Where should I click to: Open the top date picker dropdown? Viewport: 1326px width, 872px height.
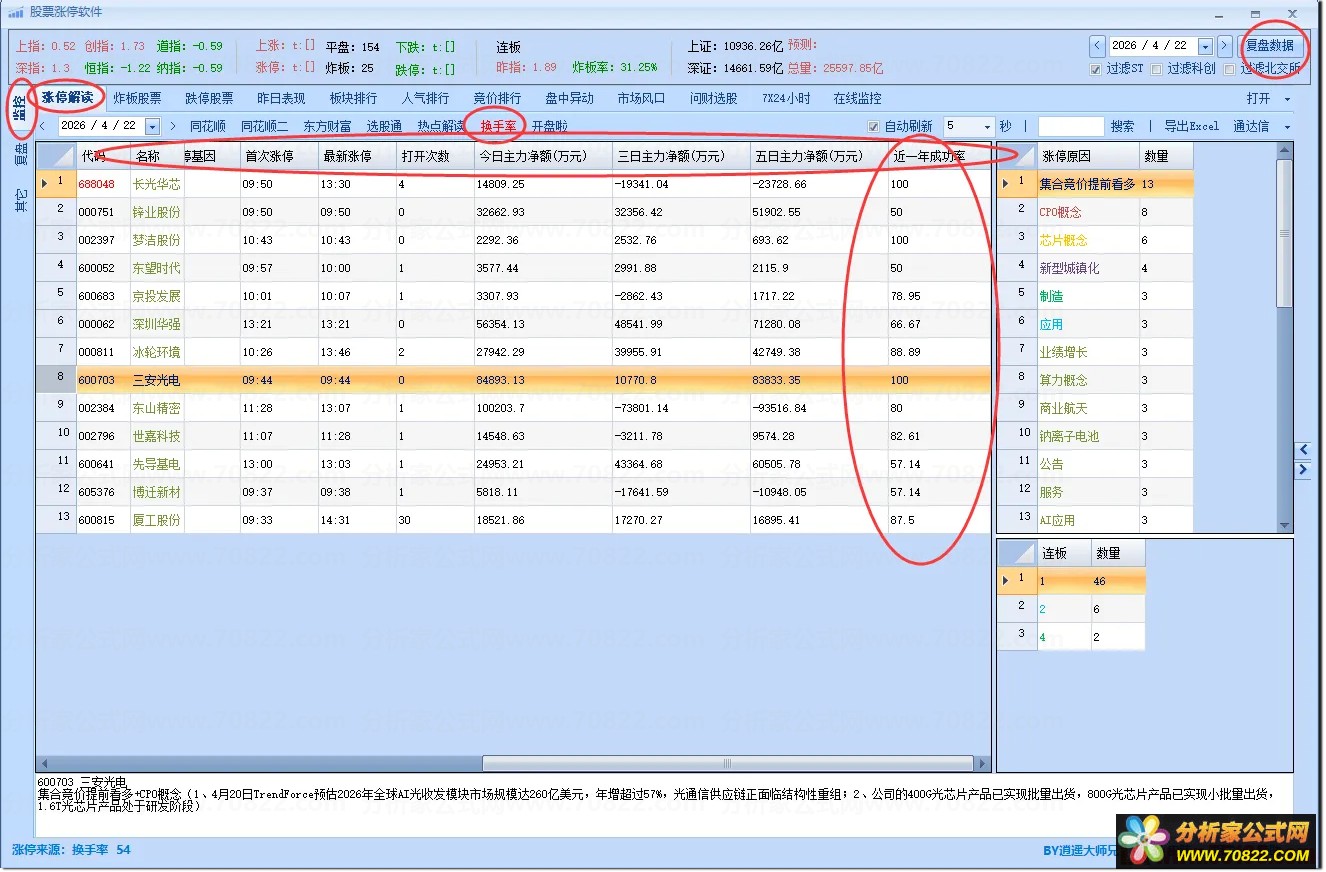coord(1205,46)
